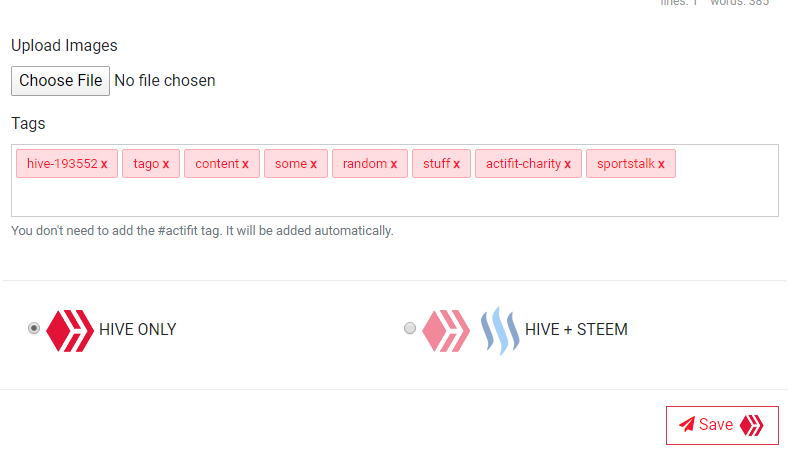Image resolution: width=788 pixels, height=456 pixels.
Task: Remove the actifit-charity tag
Action: 567,164
